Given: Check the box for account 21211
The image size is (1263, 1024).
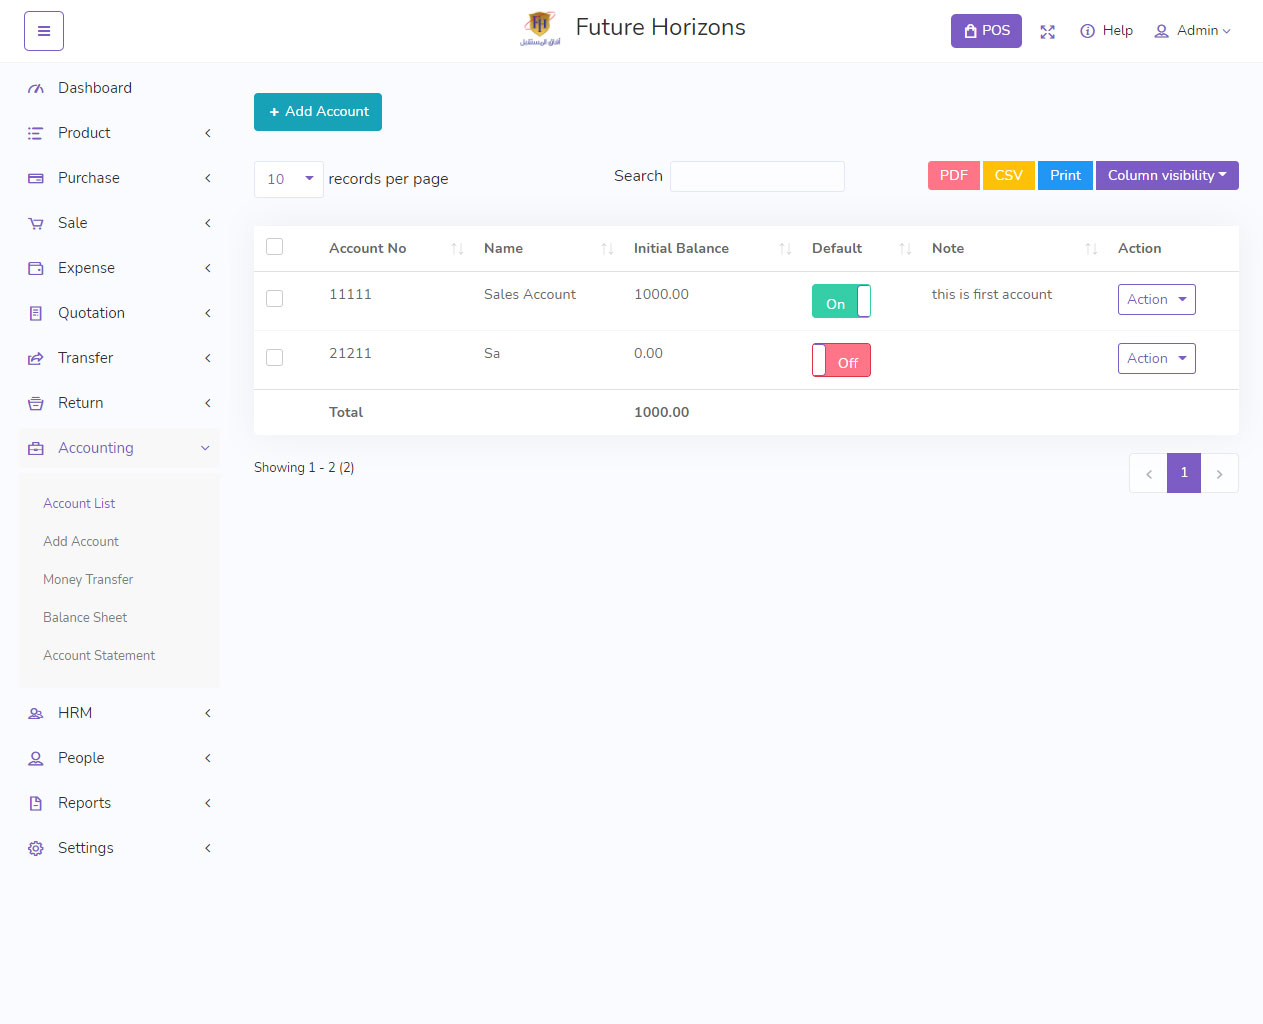Looking at the screenshot, I should click(x=275, y=358).
